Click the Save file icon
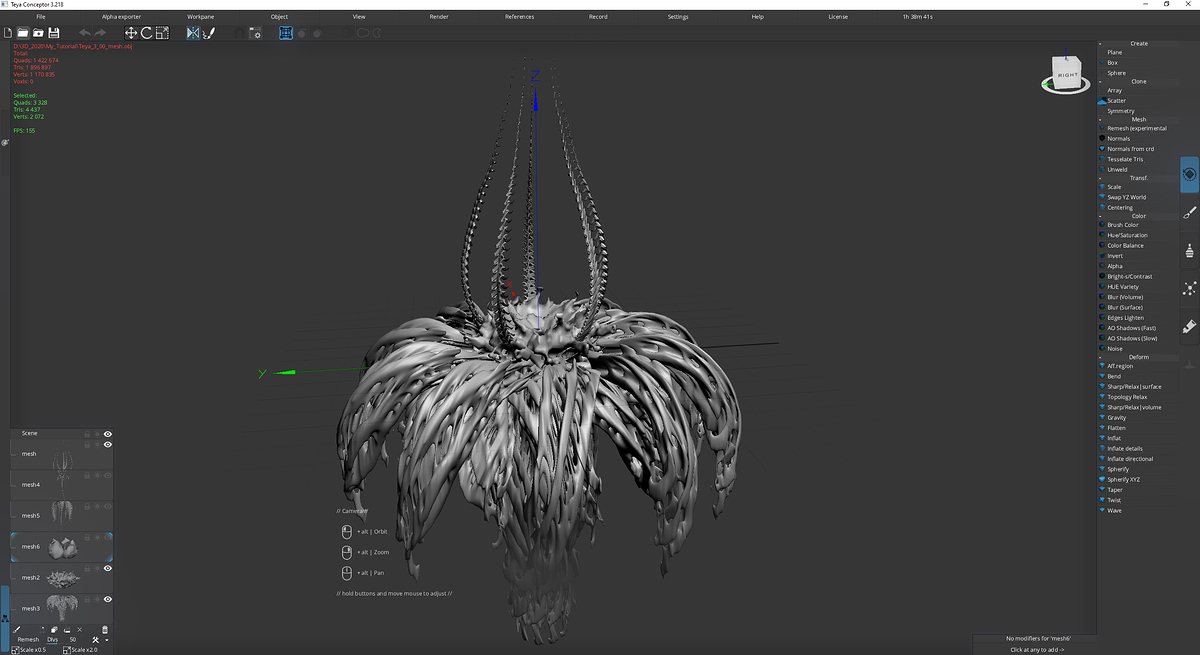This screenshot has height=655, width=1200. point(53,33)
